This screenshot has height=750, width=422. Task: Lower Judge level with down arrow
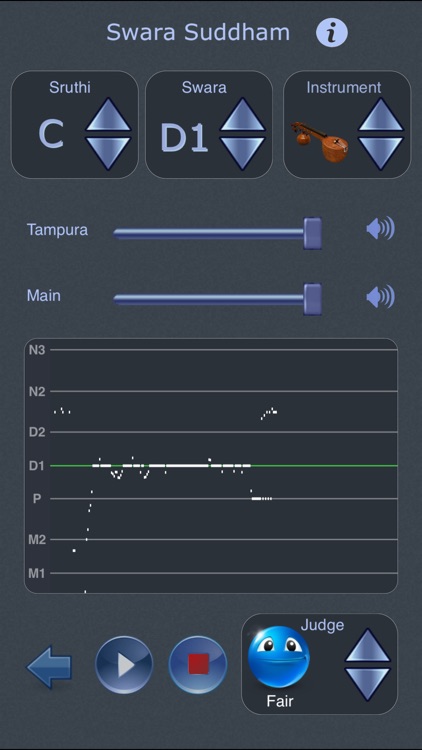point(368,684)
